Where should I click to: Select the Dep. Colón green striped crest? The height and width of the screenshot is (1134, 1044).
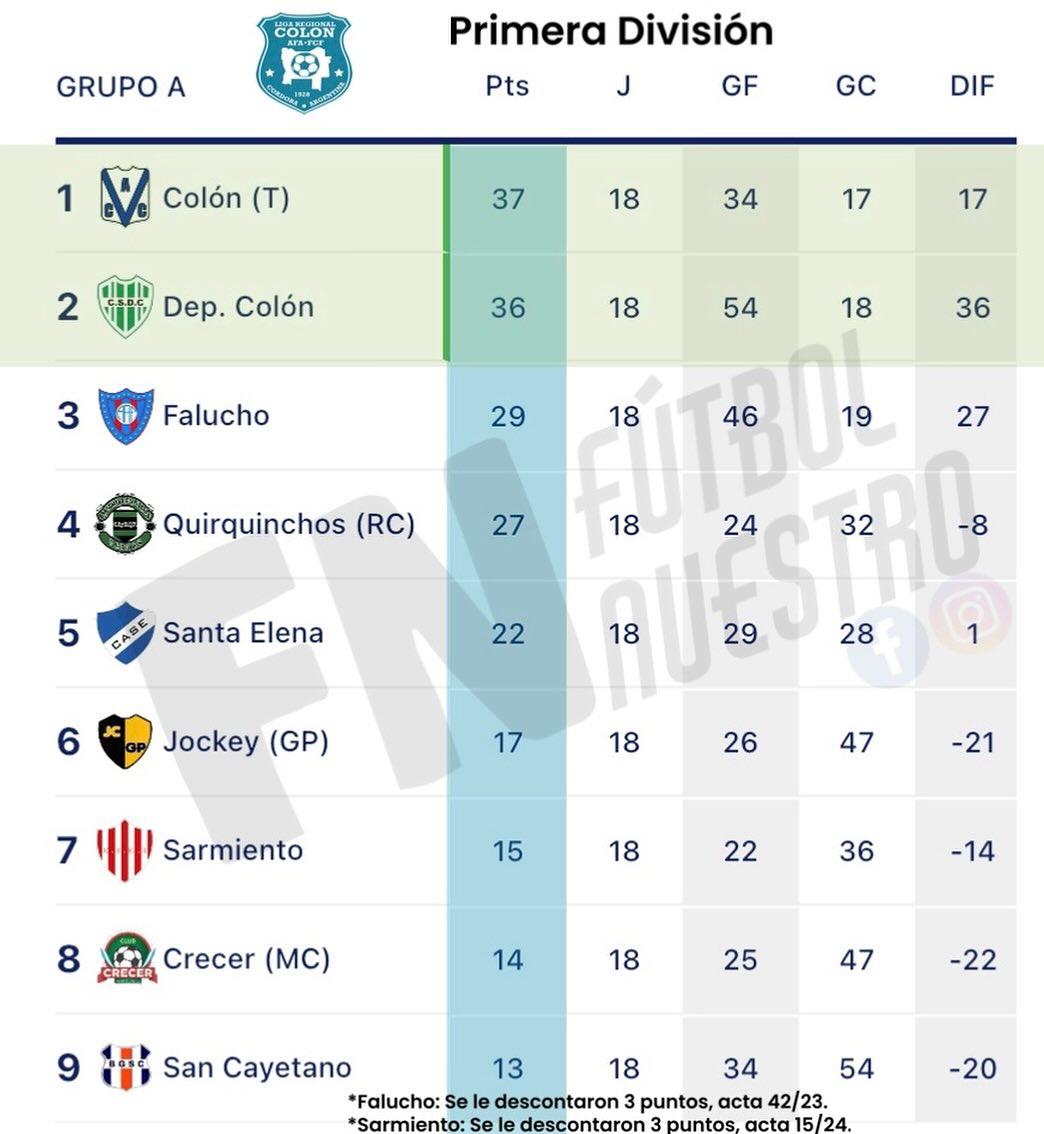point(125,306)
